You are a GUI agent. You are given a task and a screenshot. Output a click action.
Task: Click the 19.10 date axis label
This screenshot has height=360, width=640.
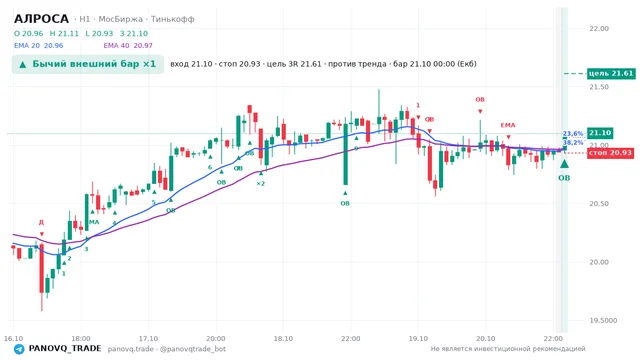[418, 338]
